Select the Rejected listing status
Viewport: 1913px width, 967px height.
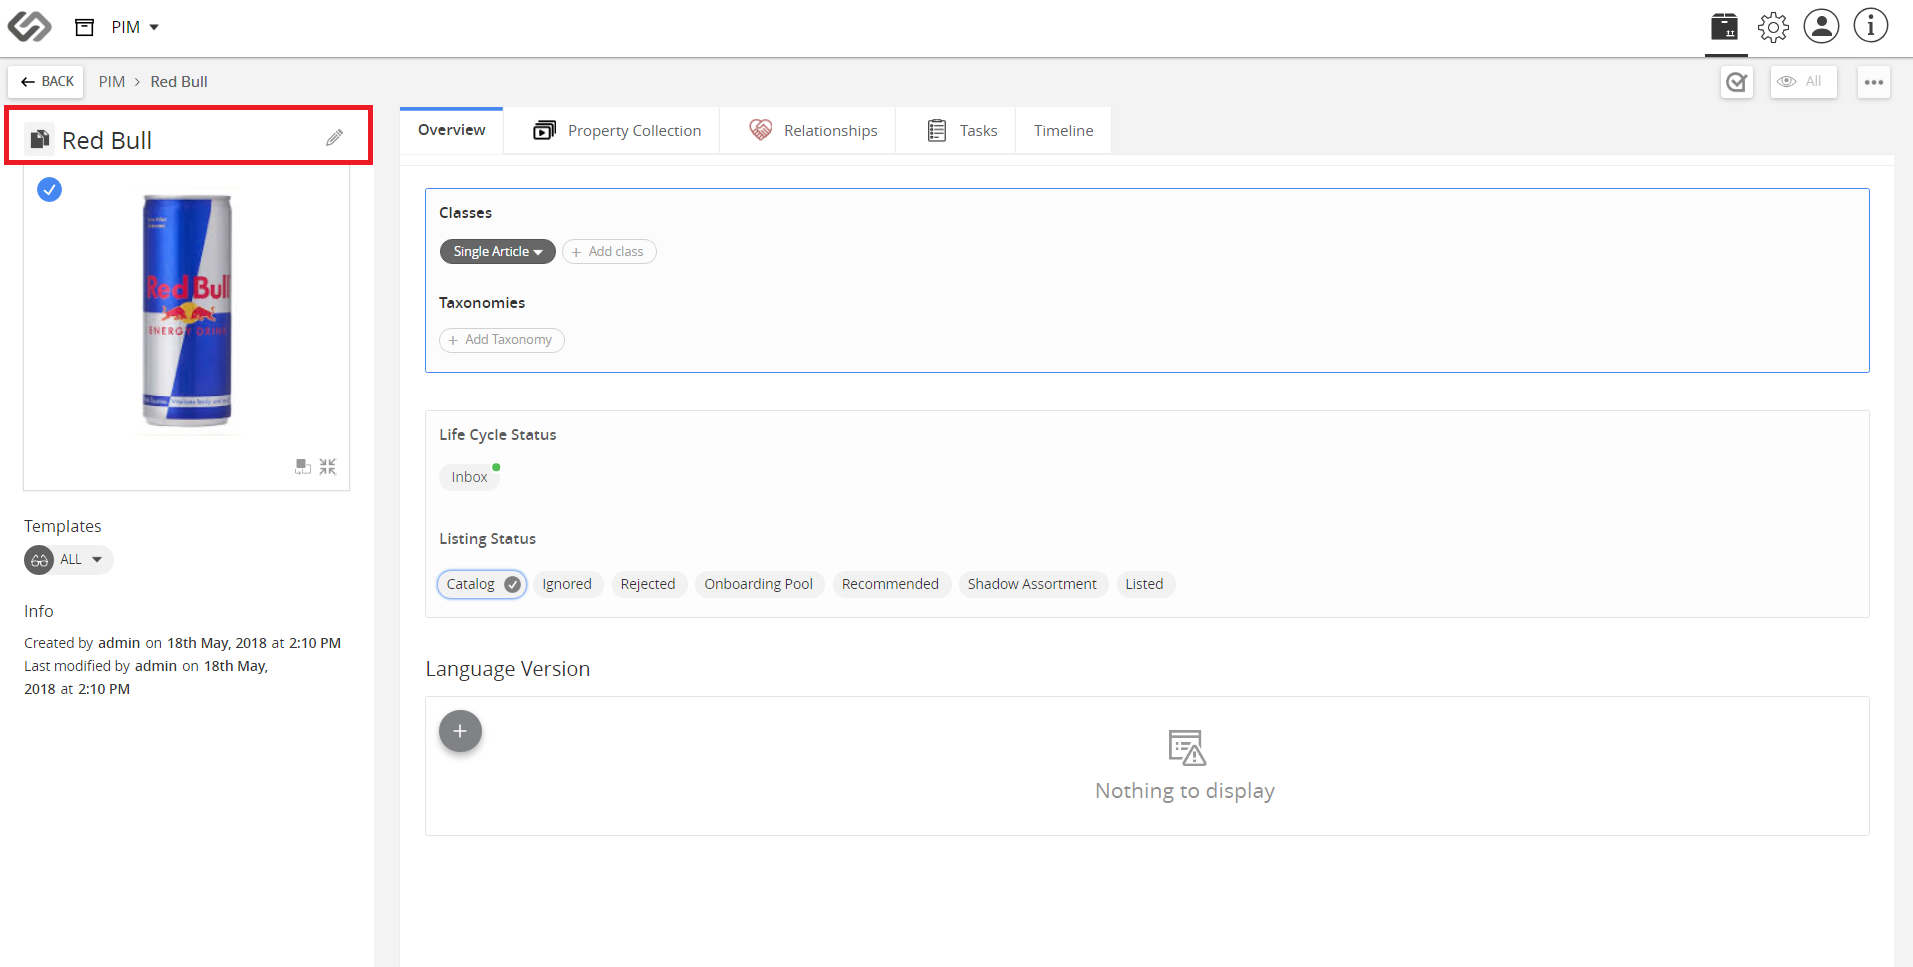648,584
